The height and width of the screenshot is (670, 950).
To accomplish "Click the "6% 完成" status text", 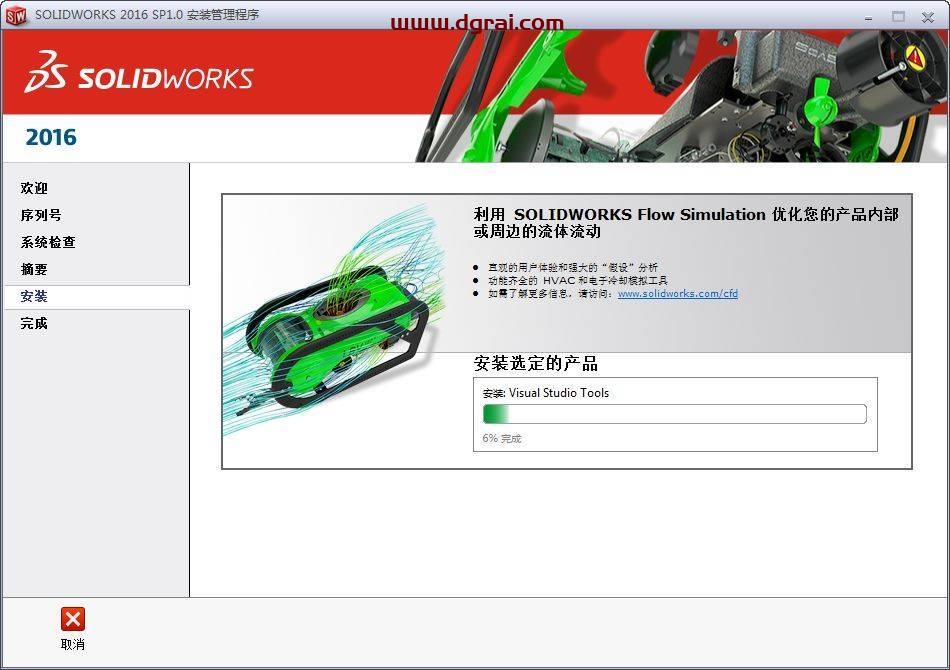I will (x=502, y=439).
